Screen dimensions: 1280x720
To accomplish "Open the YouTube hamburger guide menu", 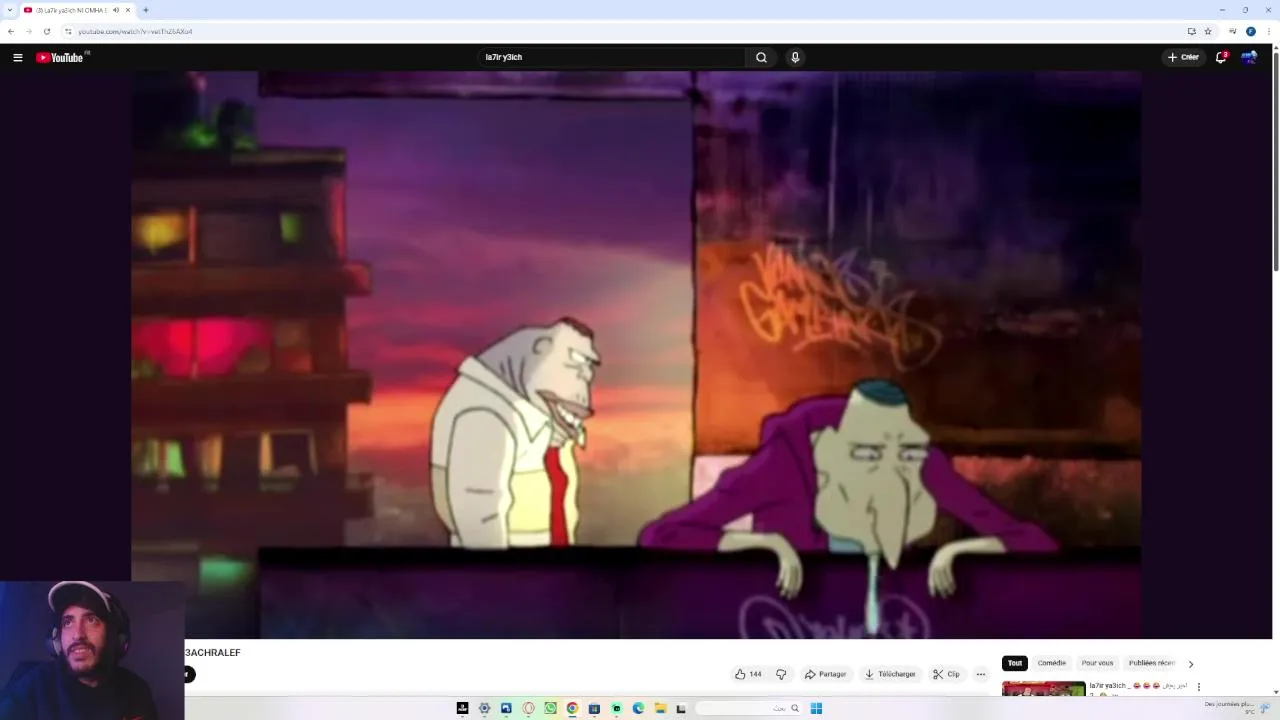I will pyautogui.click(x=17, y=57).
